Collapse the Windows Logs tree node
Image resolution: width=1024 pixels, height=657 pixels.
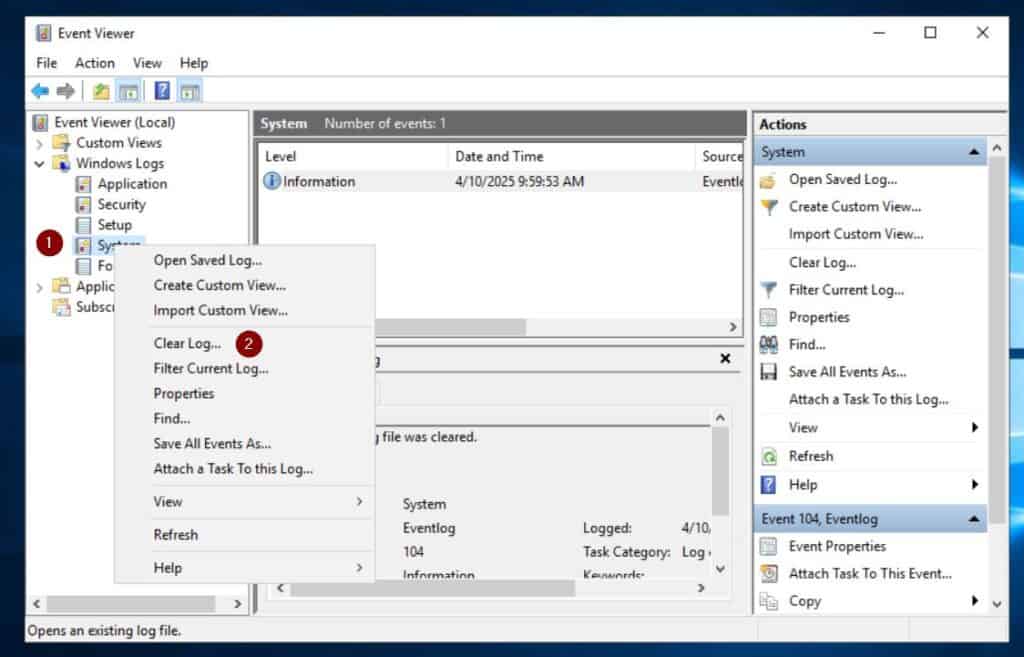(x=39, y=163)
